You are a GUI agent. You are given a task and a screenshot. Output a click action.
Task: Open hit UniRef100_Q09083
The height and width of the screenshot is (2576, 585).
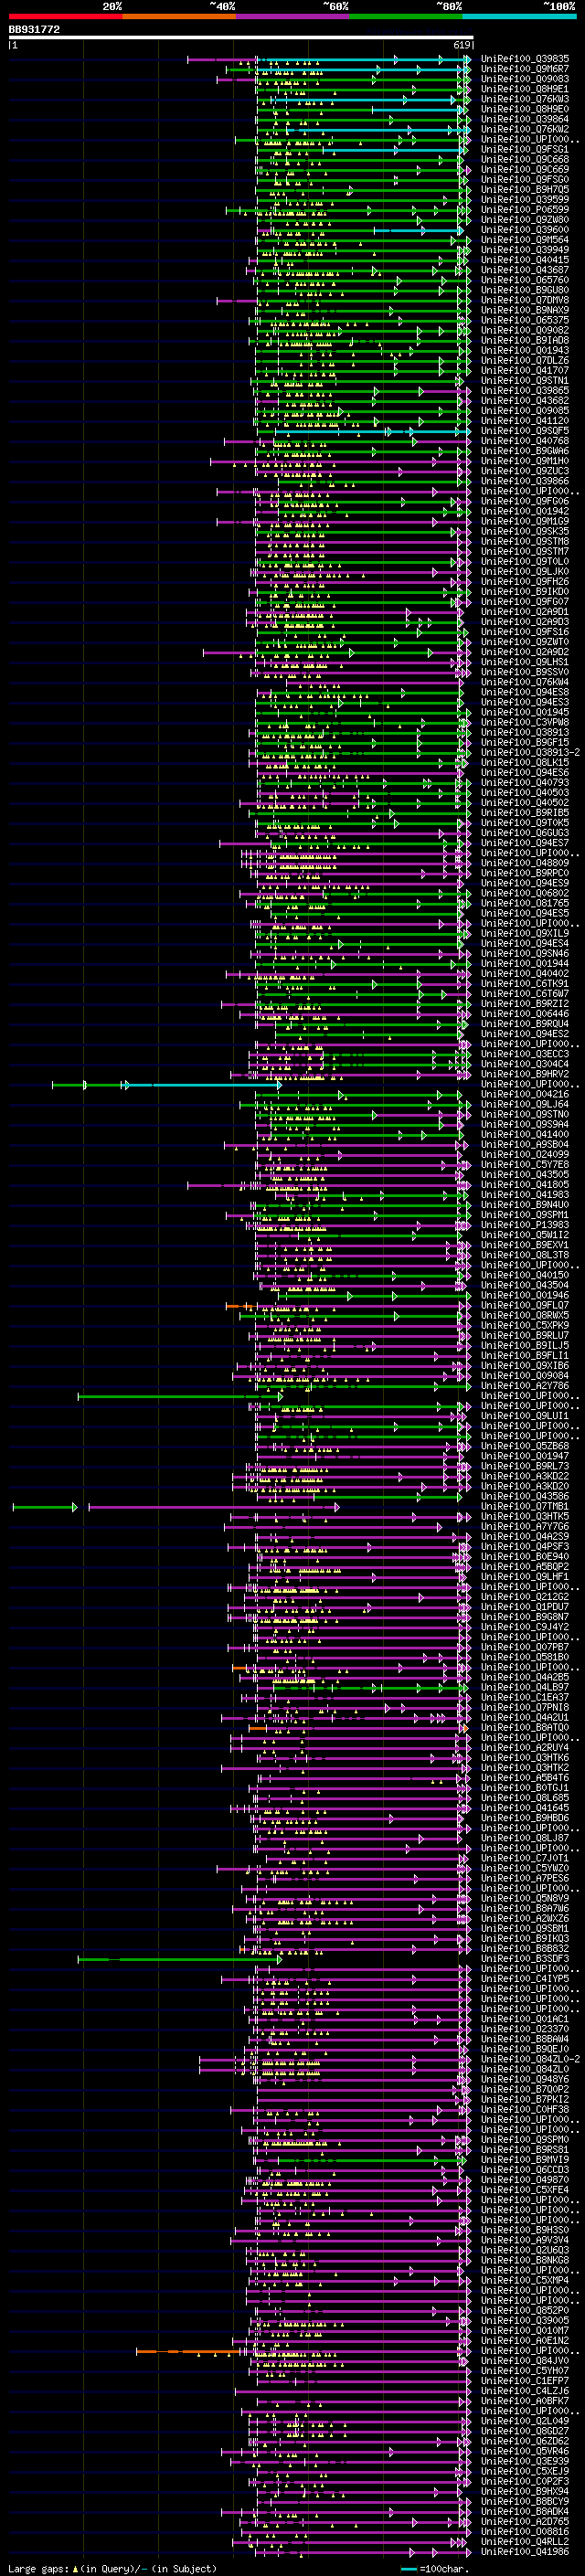coord(524,79)
